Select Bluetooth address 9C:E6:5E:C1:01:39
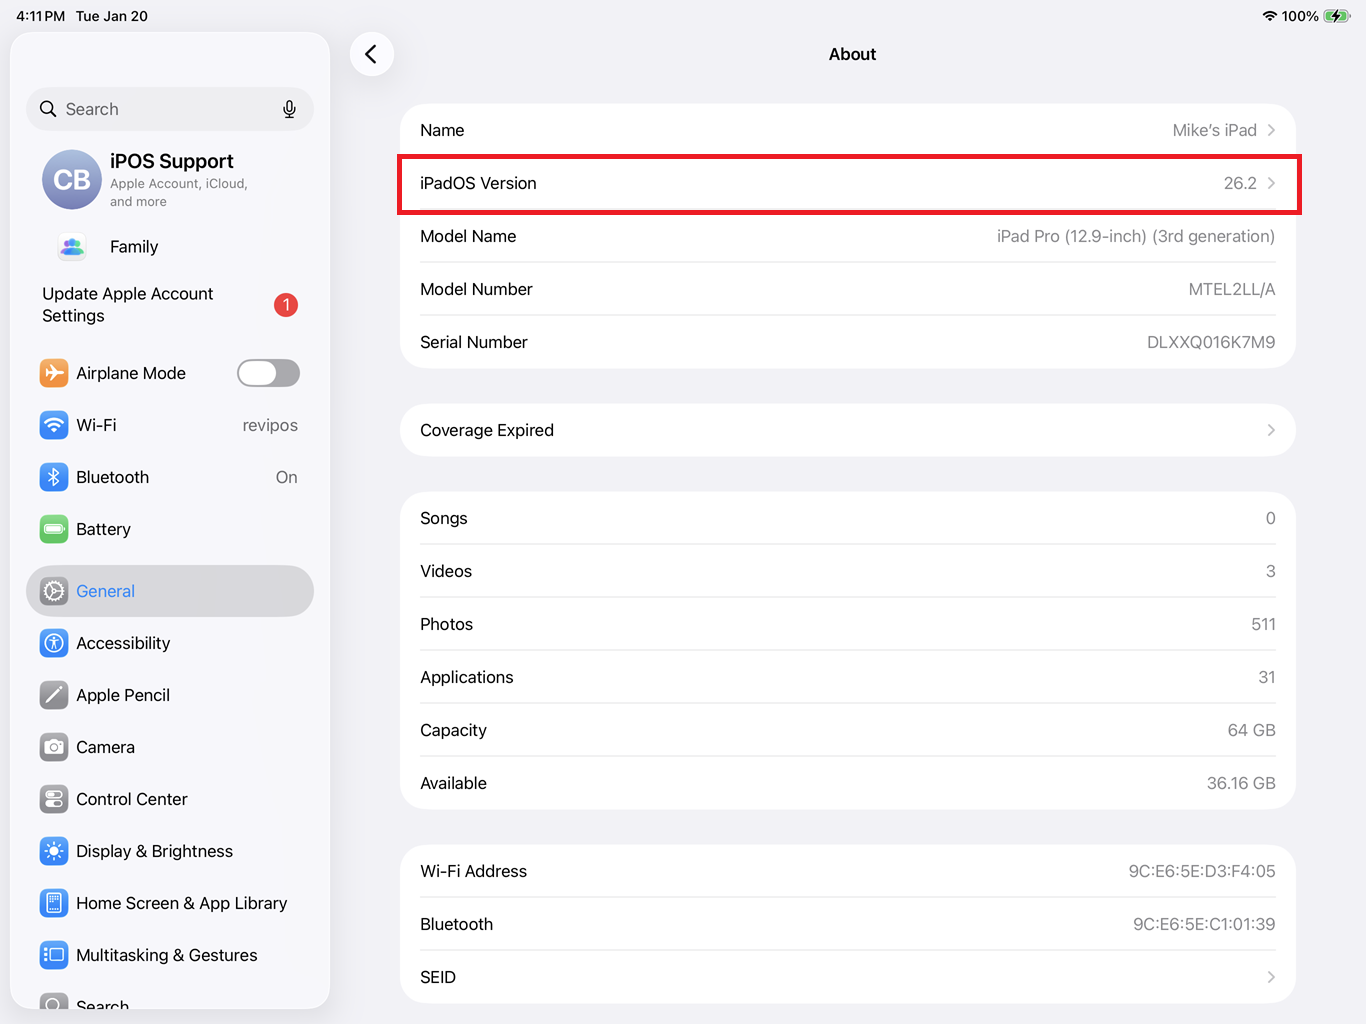Screen dimensions: 1366x1024 click(x=1204, y=924)
